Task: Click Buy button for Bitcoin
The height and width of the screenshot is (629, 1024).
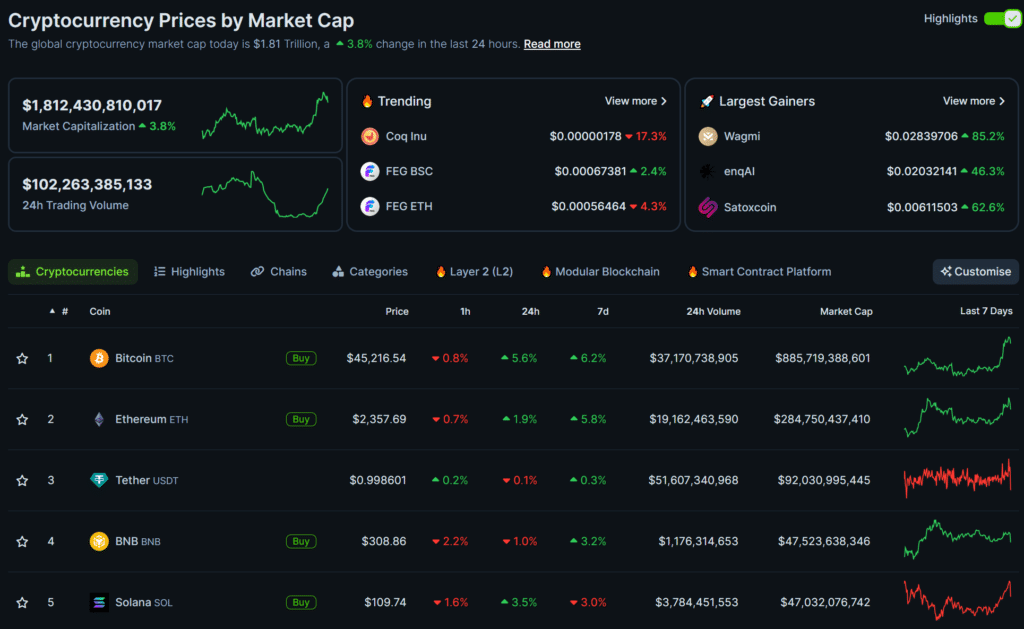Action: (301, 358)
